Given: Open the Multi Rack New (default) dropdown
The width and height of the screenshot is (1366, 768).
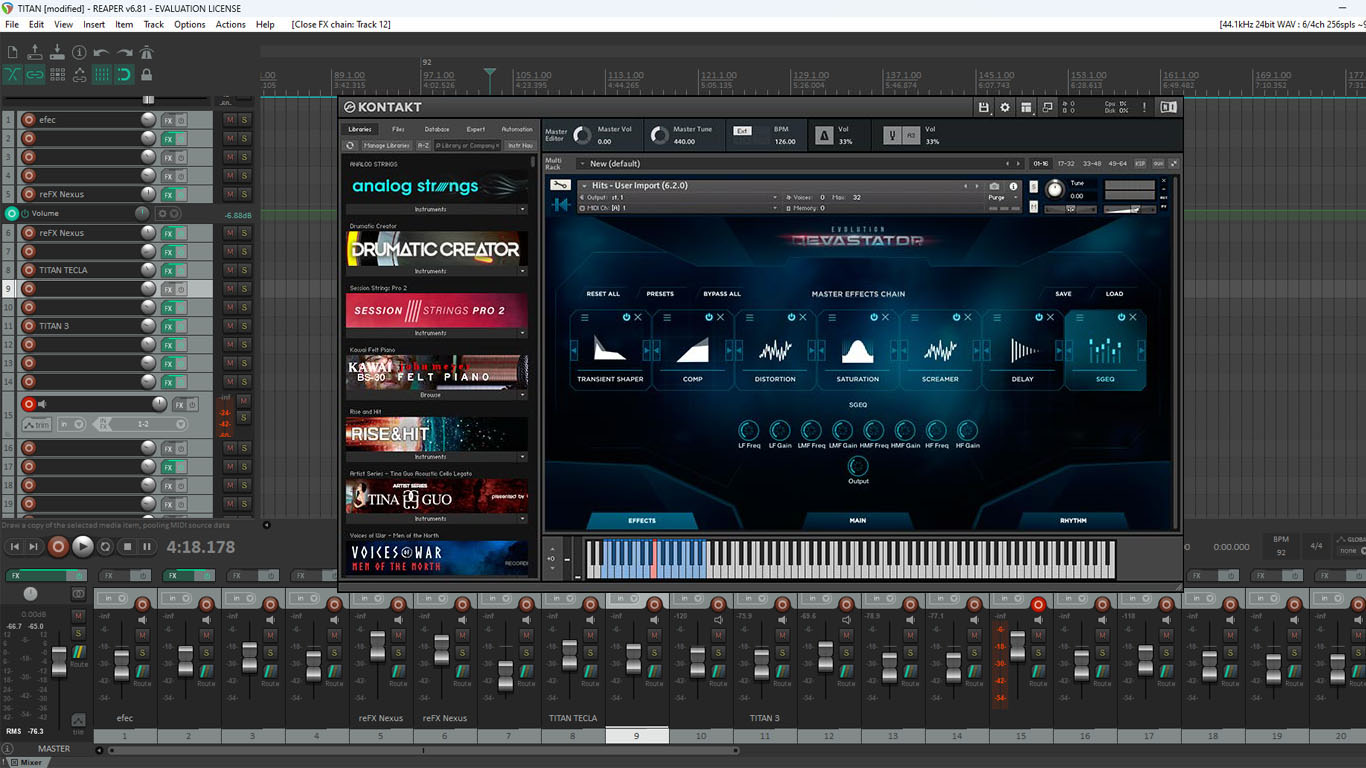Looking at the screenshot, I should (x=582, y=163).
